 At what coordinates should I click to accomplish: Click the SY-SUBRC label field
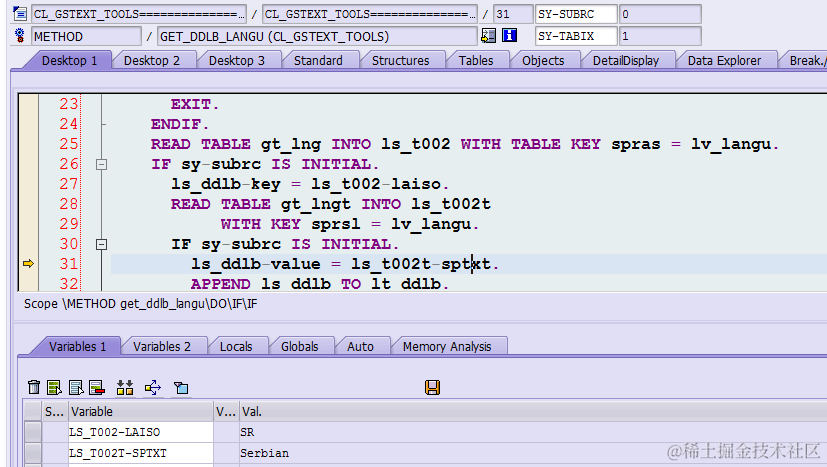tap(576, 14)
